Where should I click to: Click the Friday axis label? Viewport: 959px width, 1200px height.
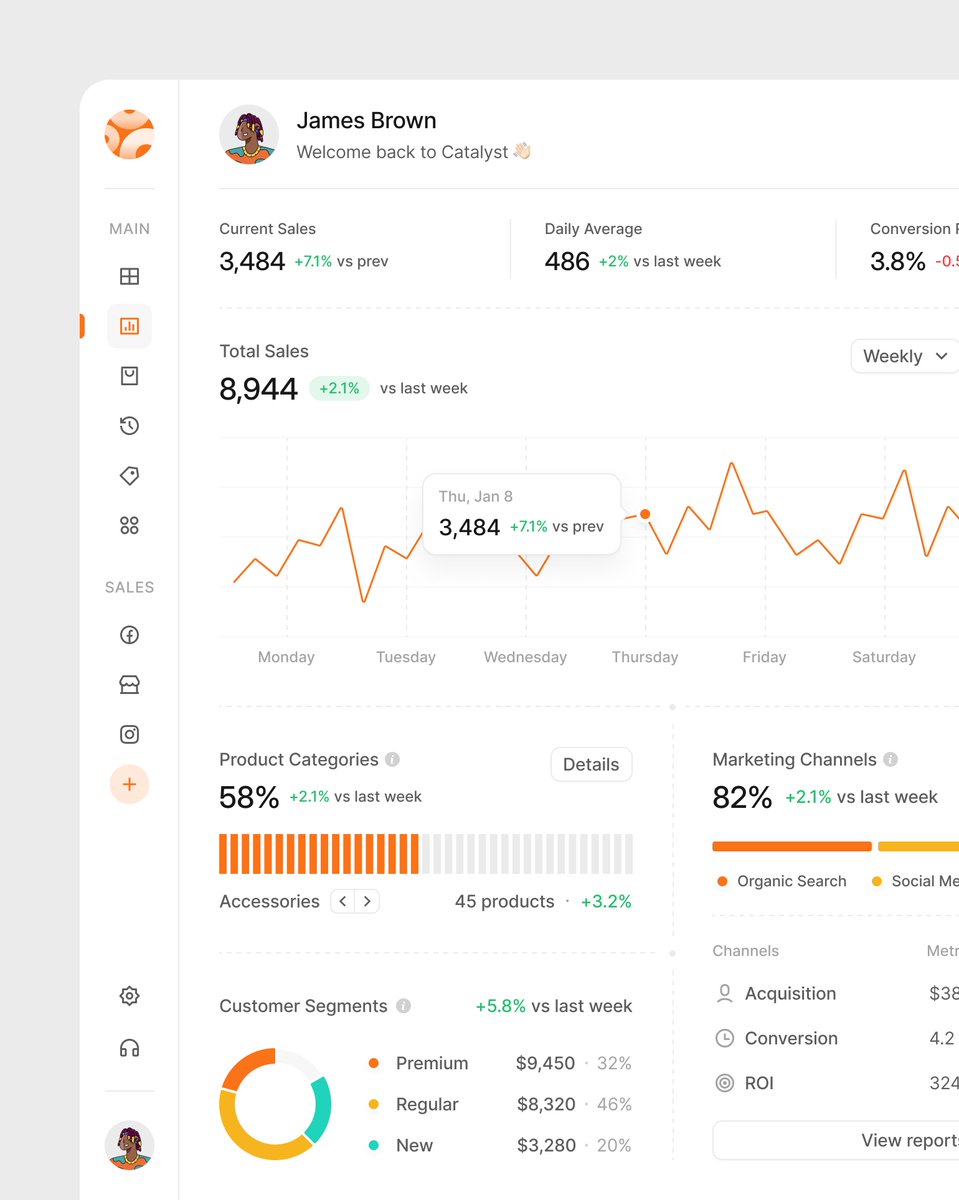(x=765, y=657)
